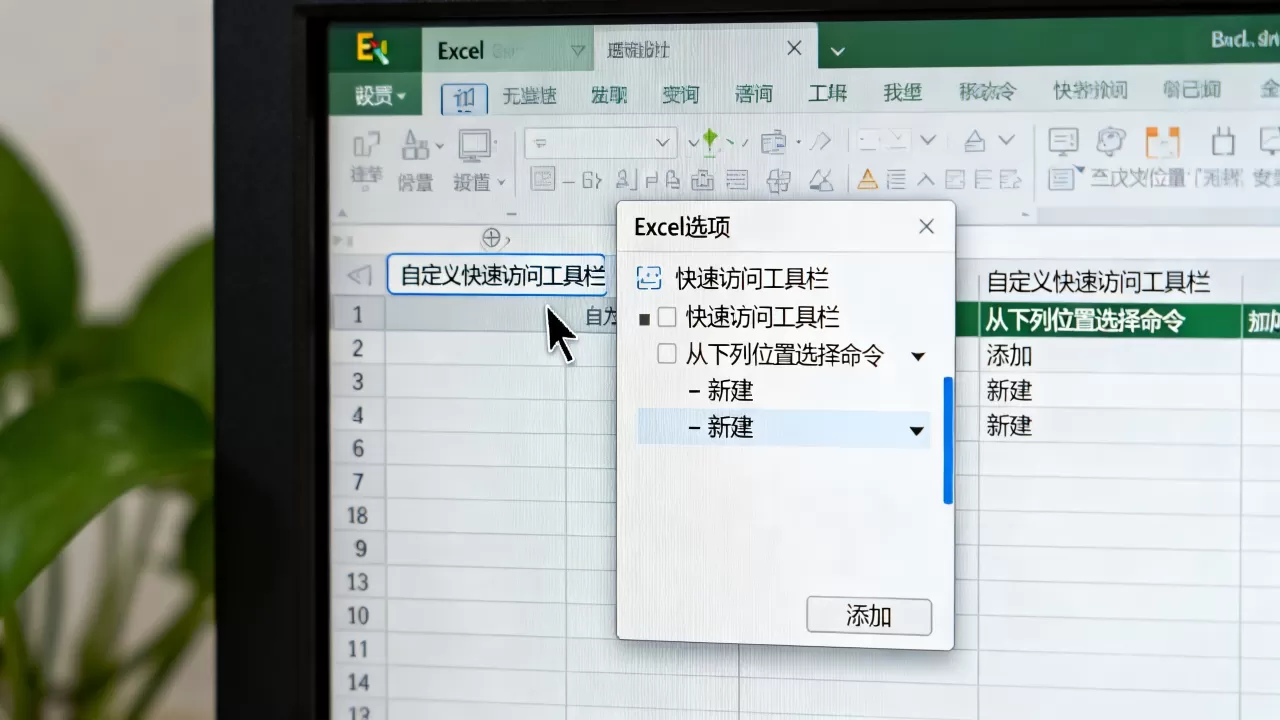Select the highlighted 新建 entry in the dialog
Screen dimensions: 1280x720
[784, 428]
